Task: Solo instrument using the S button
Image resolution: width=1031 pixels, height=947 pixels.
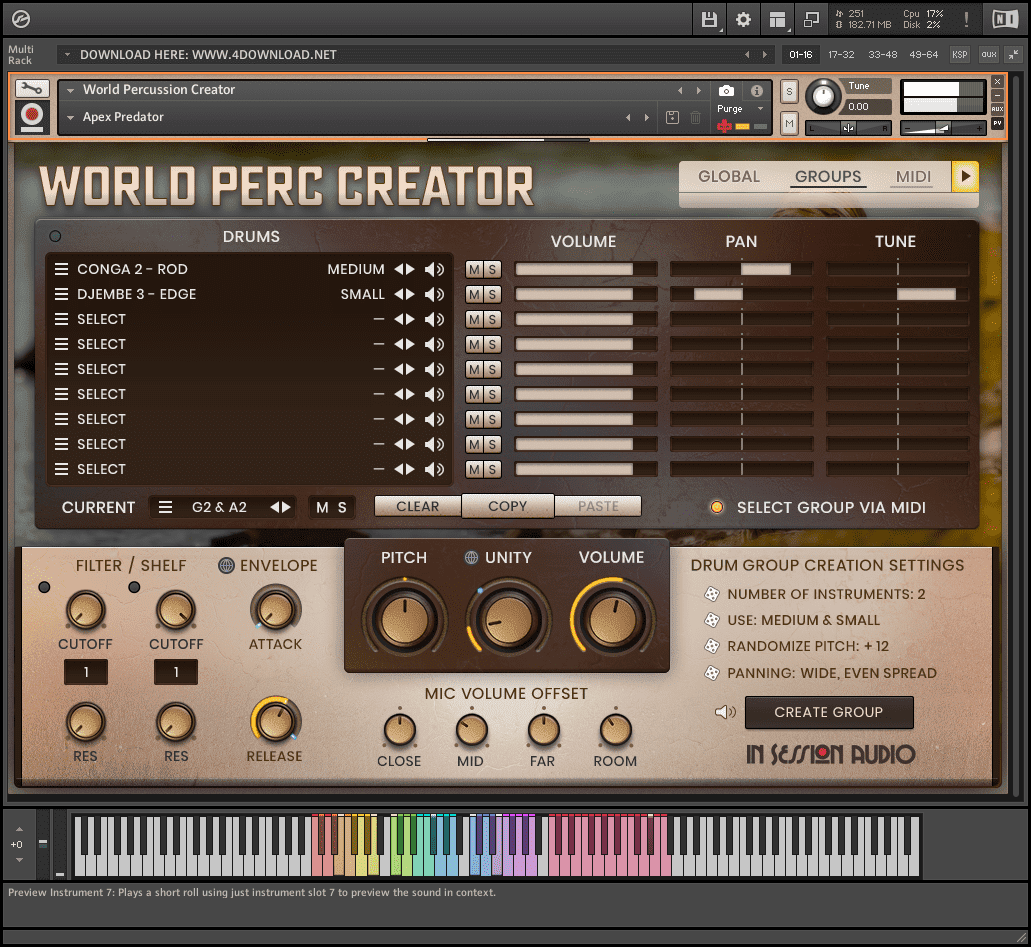Action: point(789,92)
